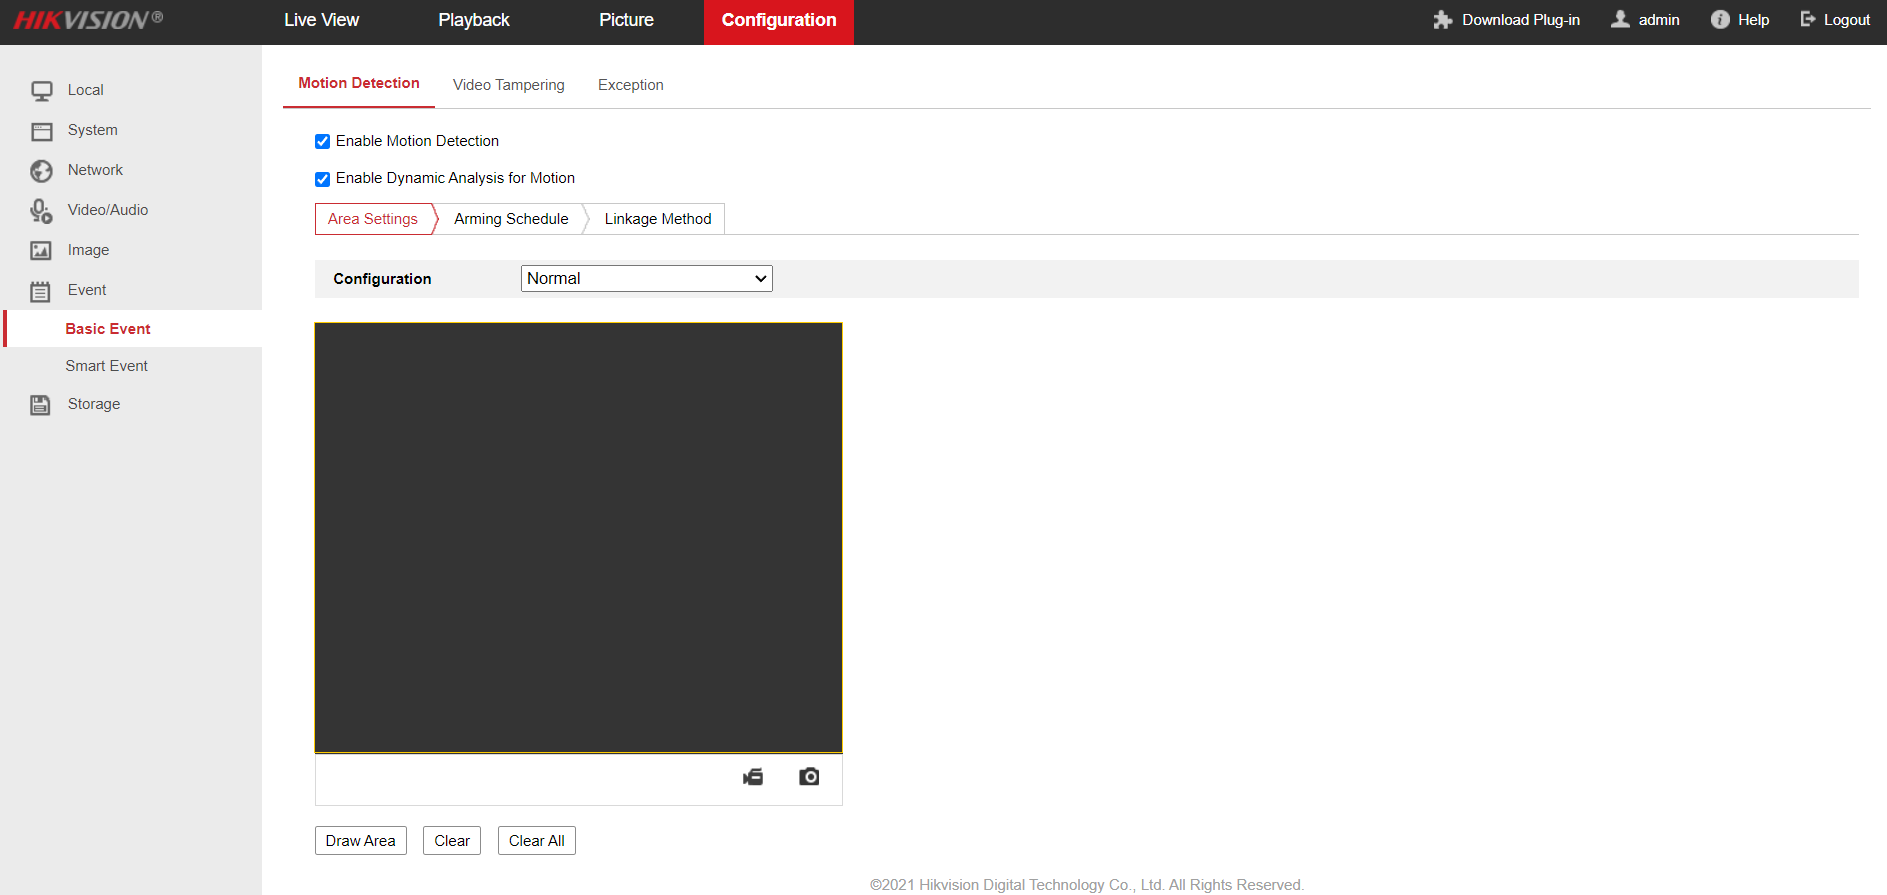The image size is (1887, 895).
Task: Open Local settings via monitor icon
Action: point(41,91)
